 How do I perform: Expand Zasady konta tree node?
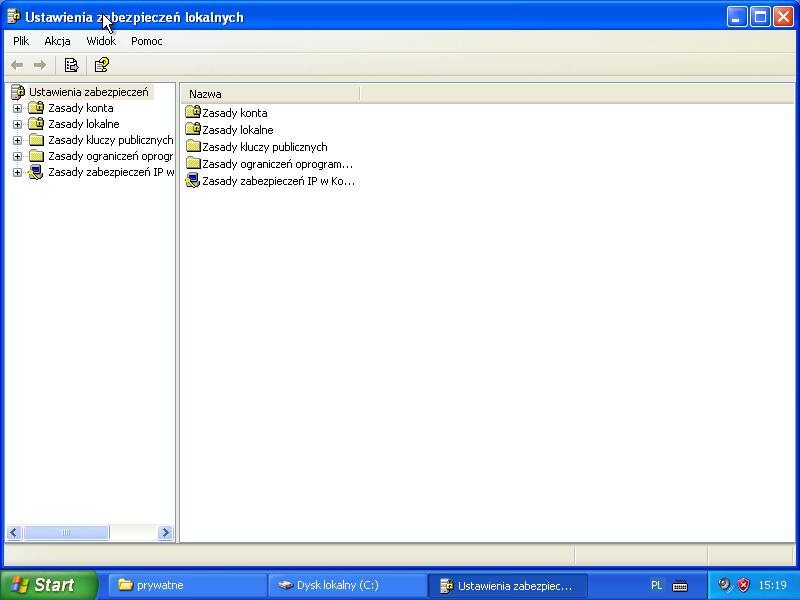coord(17,108)
